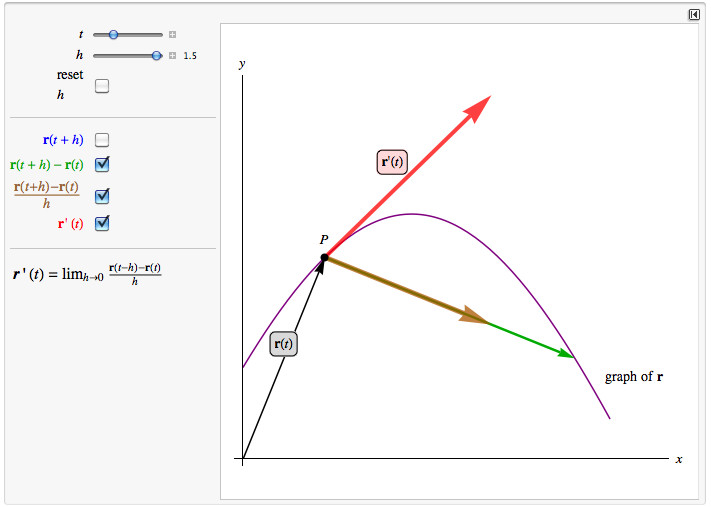Click the green r(t + h) − r(t) label
Image resolution: width=711 pixels, height=507 pixels.
[x=47, y=165]
